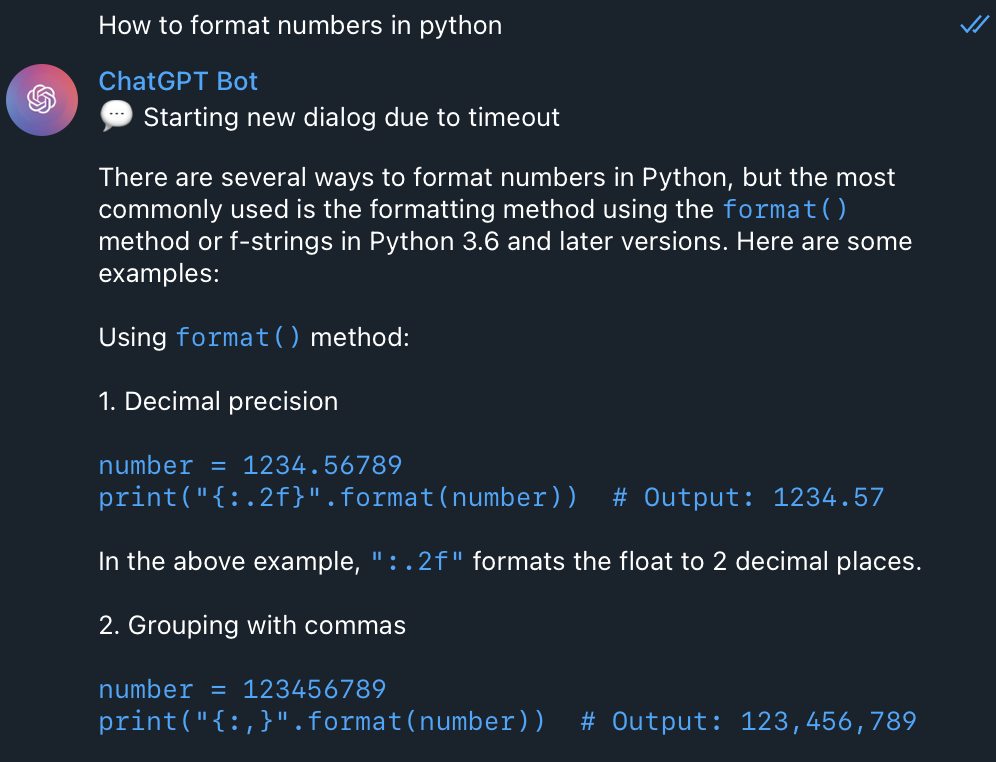Click the "2. Grouping with commas" heading
996x762 pixels.
tap(252, 625)
